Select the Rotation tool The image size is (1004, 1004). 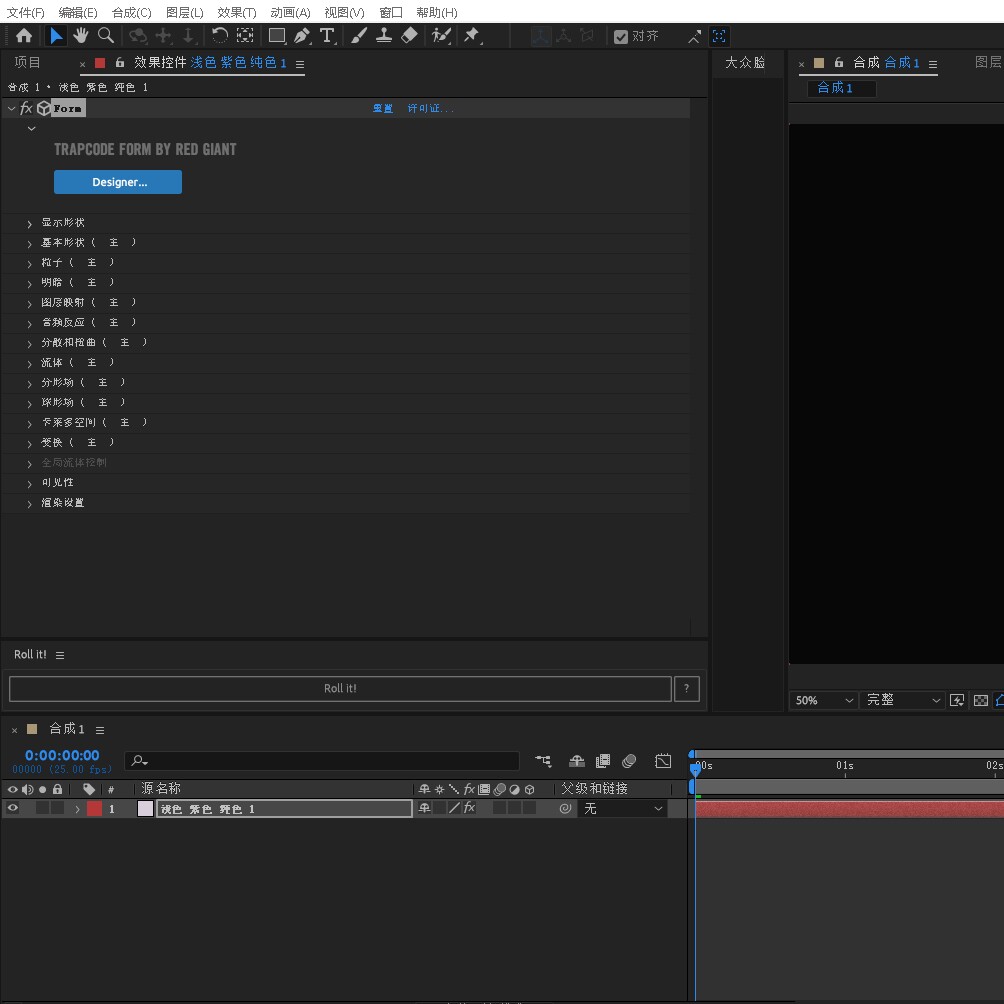[x=220, y=36]
